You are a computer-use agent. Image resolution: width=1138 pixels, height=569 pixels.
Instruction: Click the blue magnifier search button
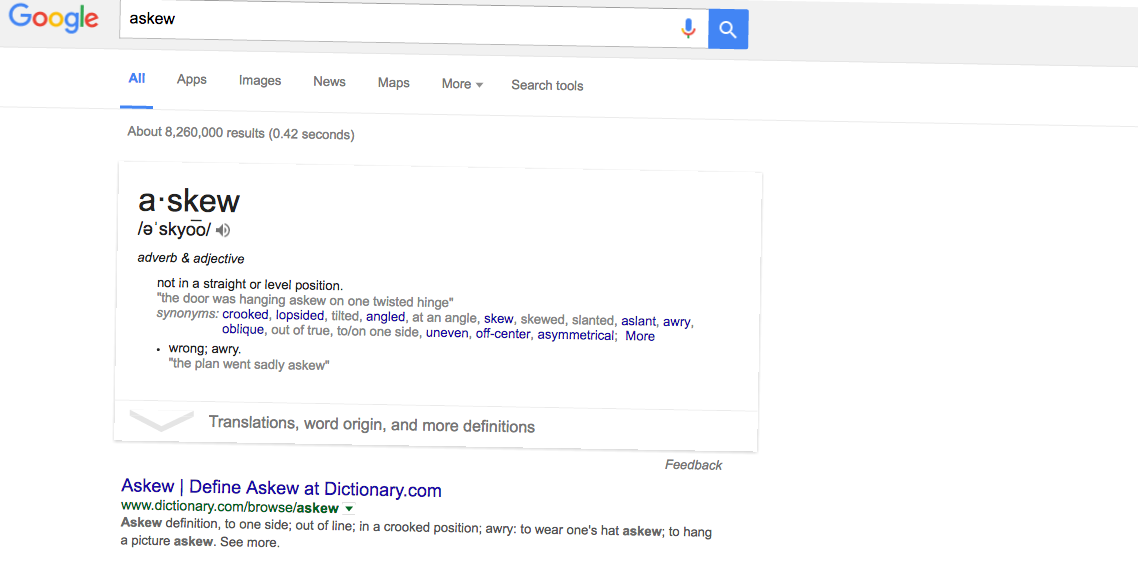[x=728, y=30]
